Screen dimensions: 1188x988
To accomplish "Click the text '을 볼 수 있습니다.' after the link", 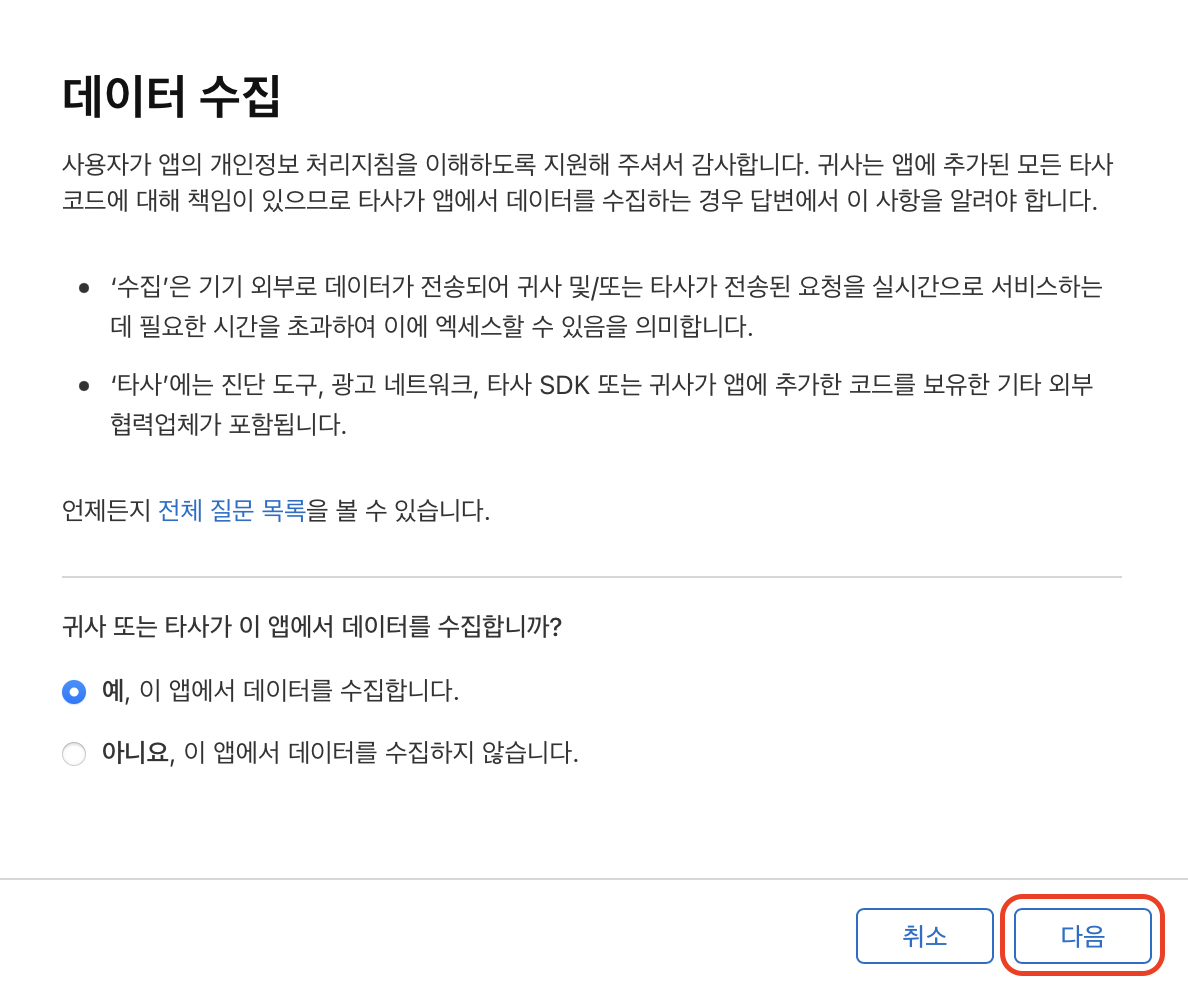I will point(398,511).
